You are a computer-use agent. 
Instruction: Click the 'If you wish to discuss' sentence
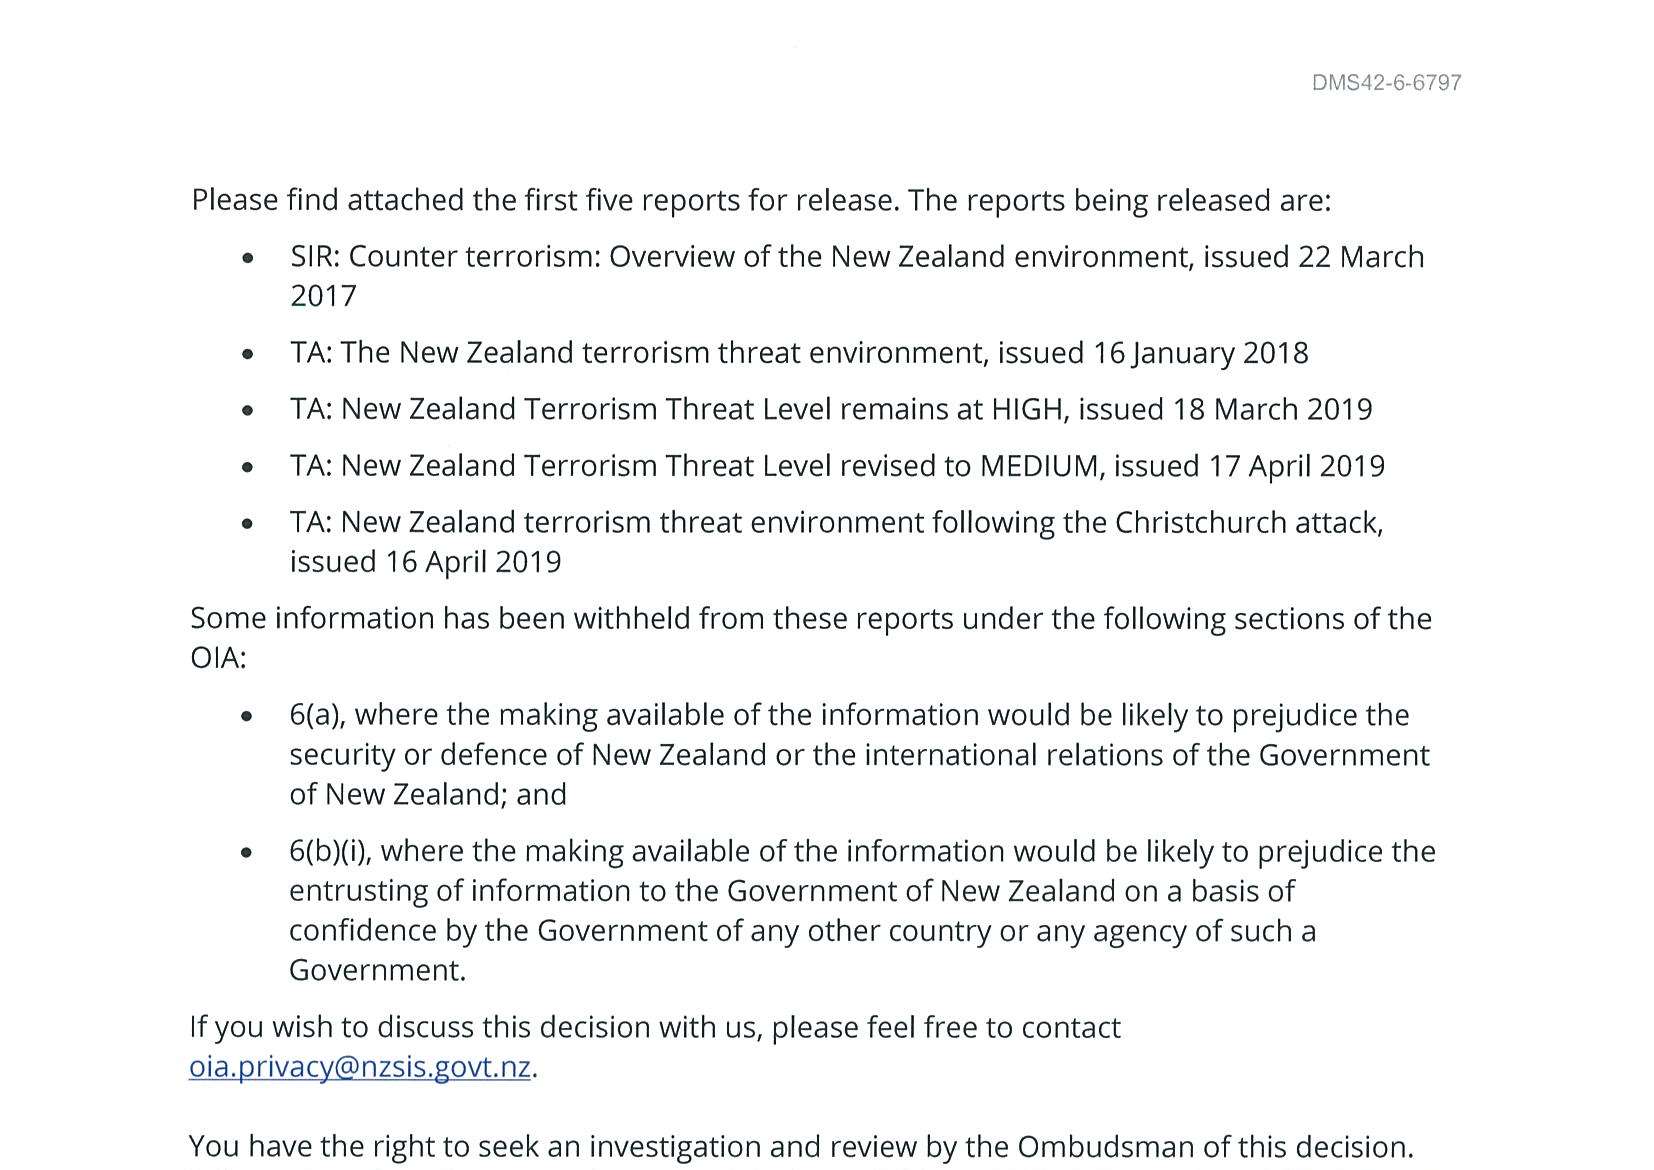[654, 1028]
